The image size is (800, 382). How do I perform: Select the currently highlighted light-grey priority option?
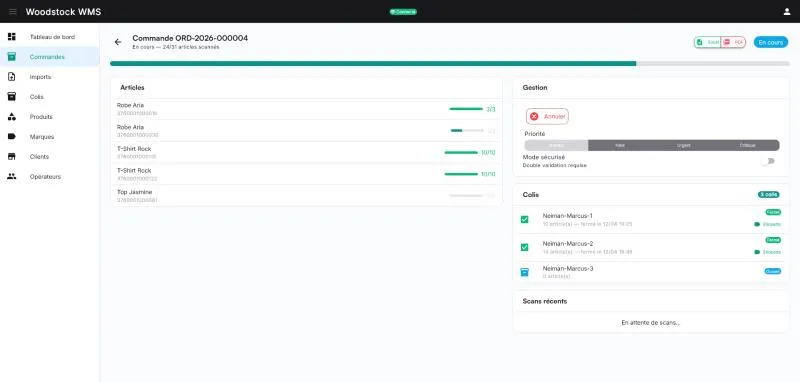click(556, 145)
